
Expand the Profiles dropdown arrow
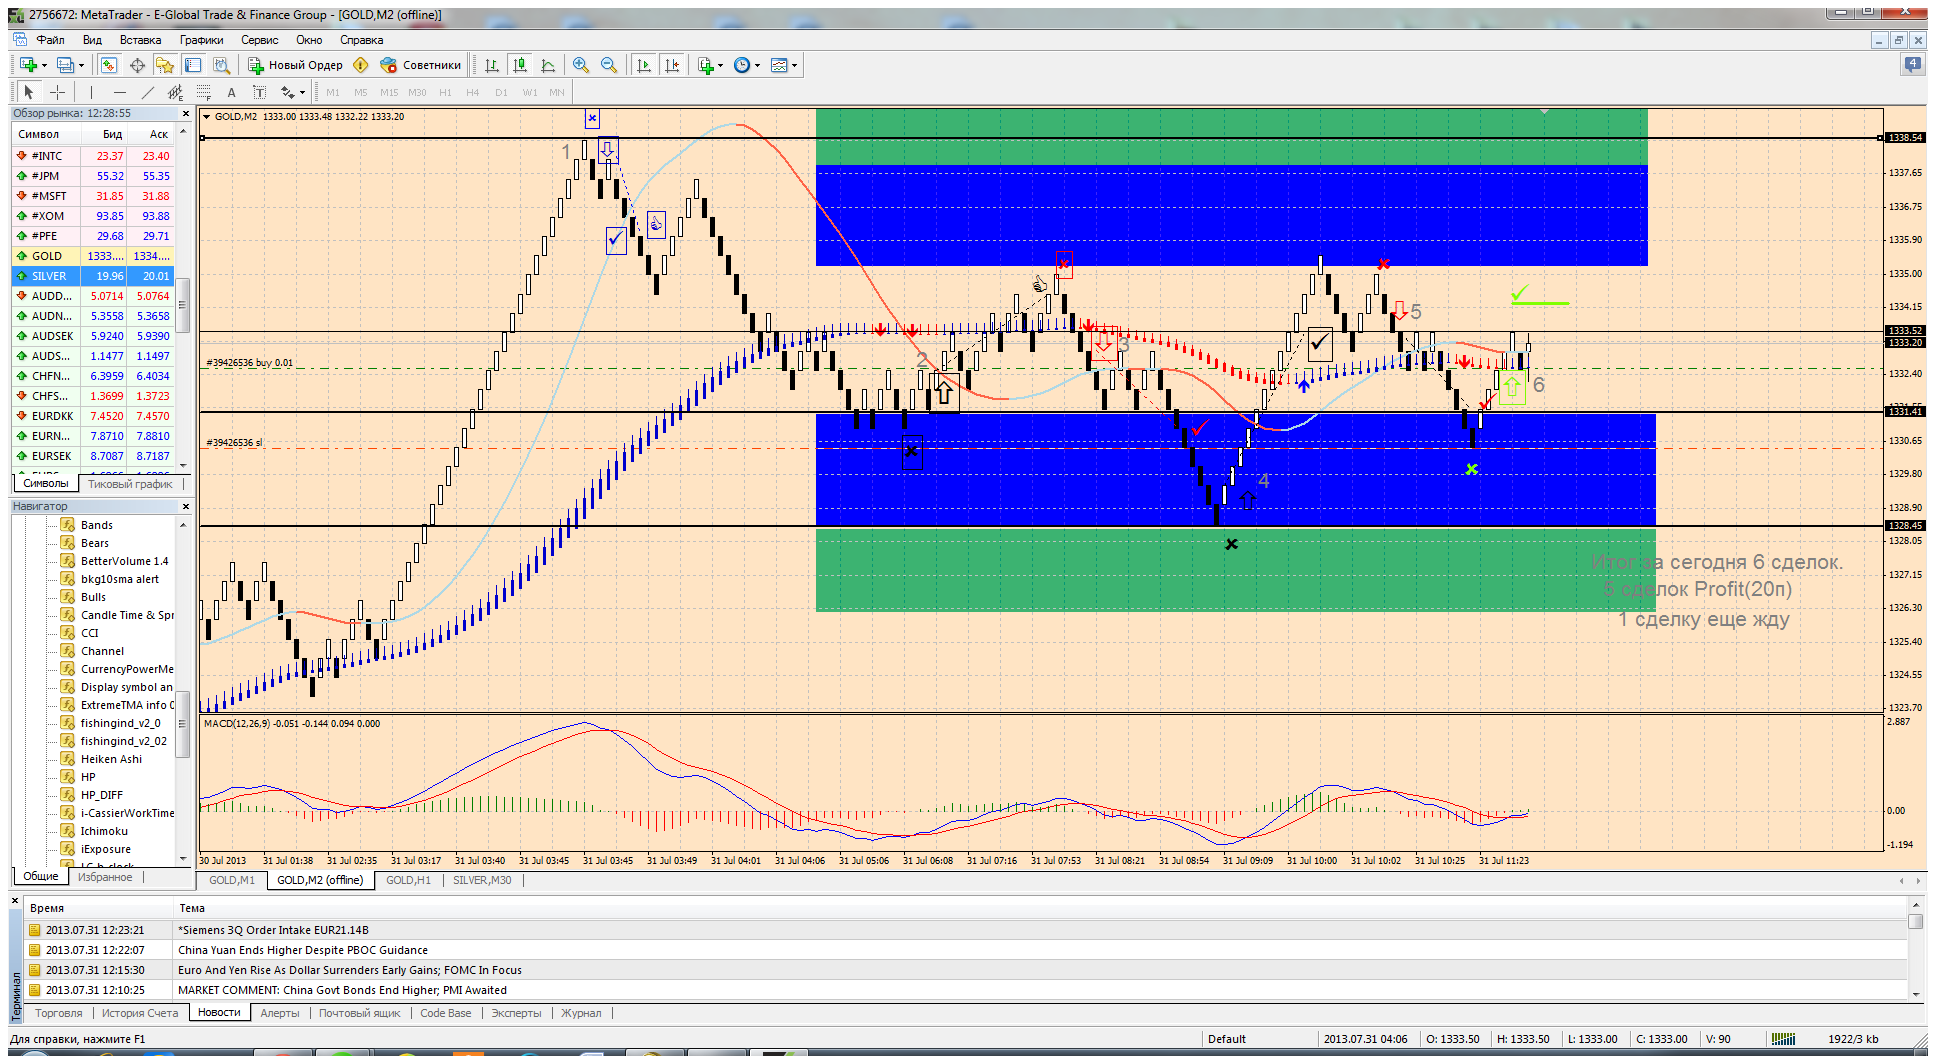[81, 65]
